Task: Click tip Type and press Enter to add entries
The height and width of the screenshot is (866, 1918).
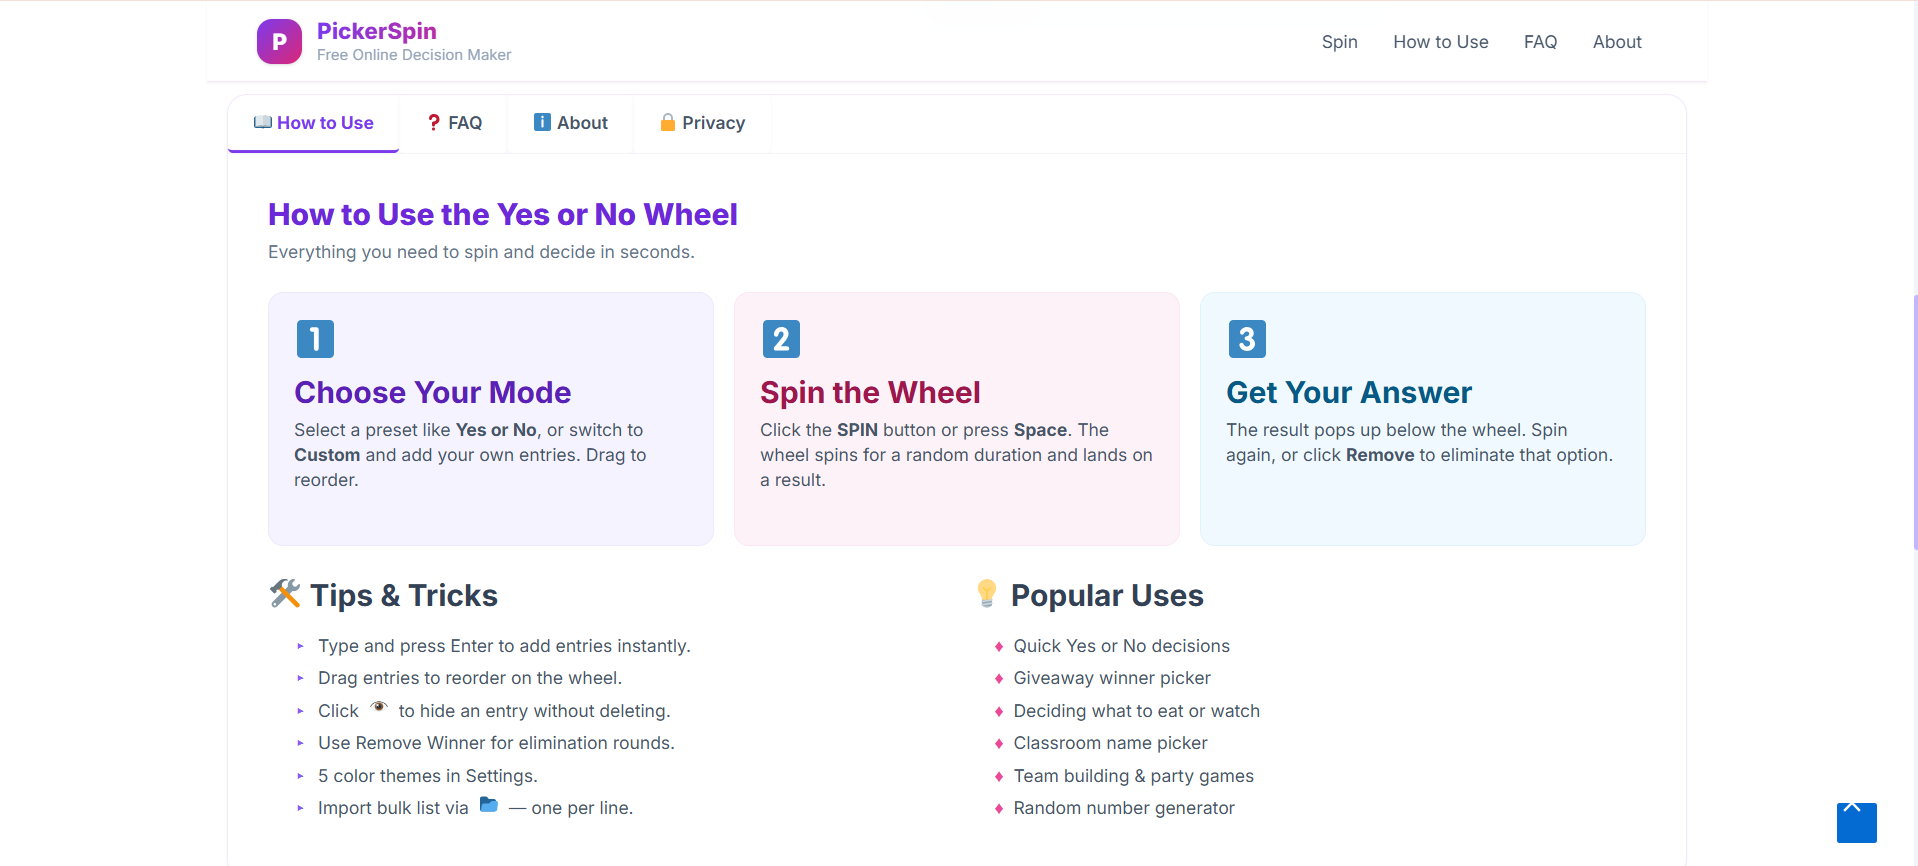Action: pos(504,646)
